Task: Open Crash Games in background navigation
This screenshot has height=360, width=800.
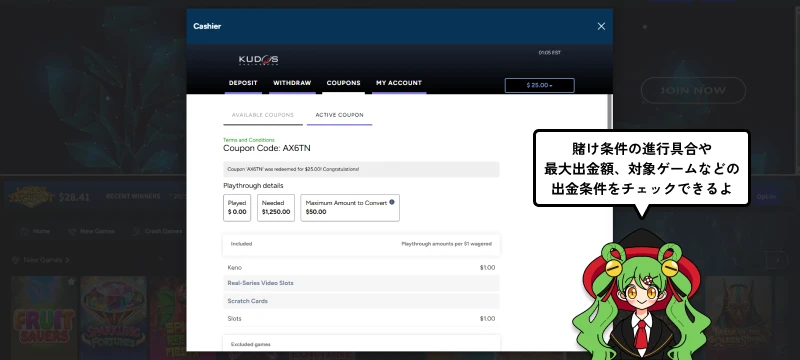Action: pos(157,232)
